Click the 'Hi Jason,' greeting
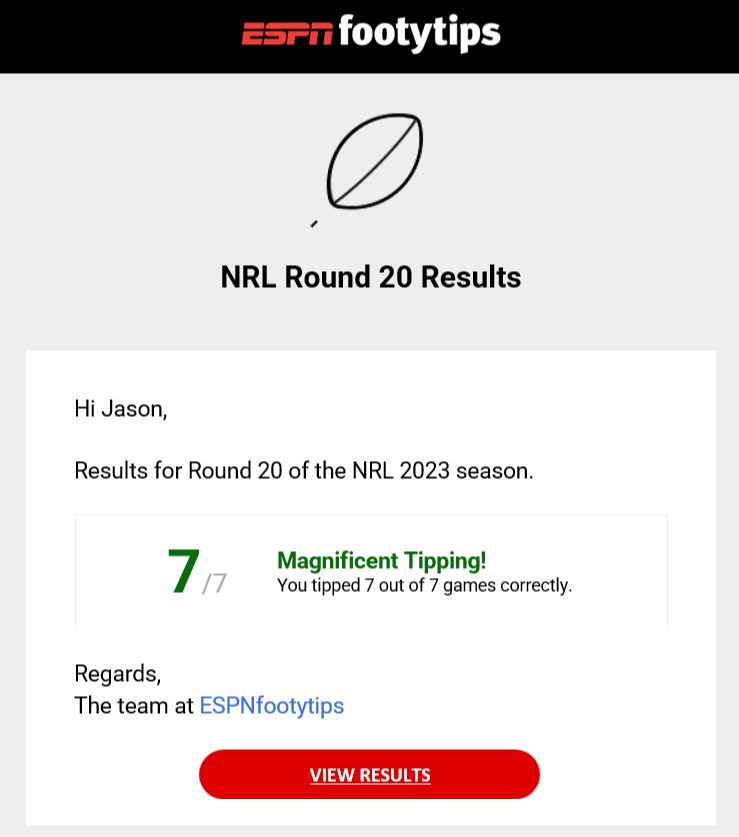The height and width of the screenshot is (837, 739). point(120,408)
